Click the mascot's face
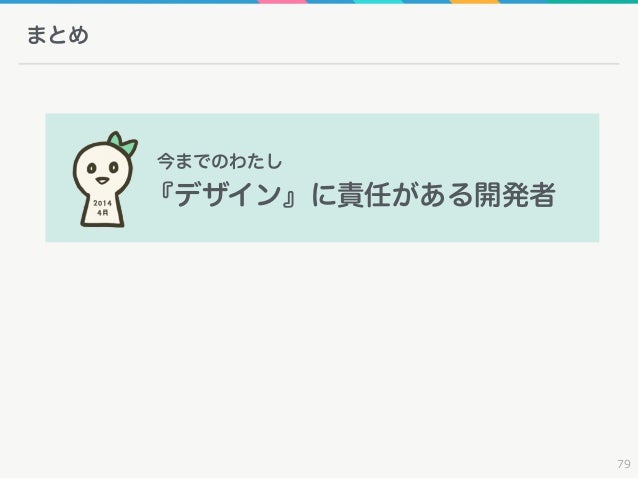Image resolution: width=638 pixels, height=479 pixels. coord(102,169)
